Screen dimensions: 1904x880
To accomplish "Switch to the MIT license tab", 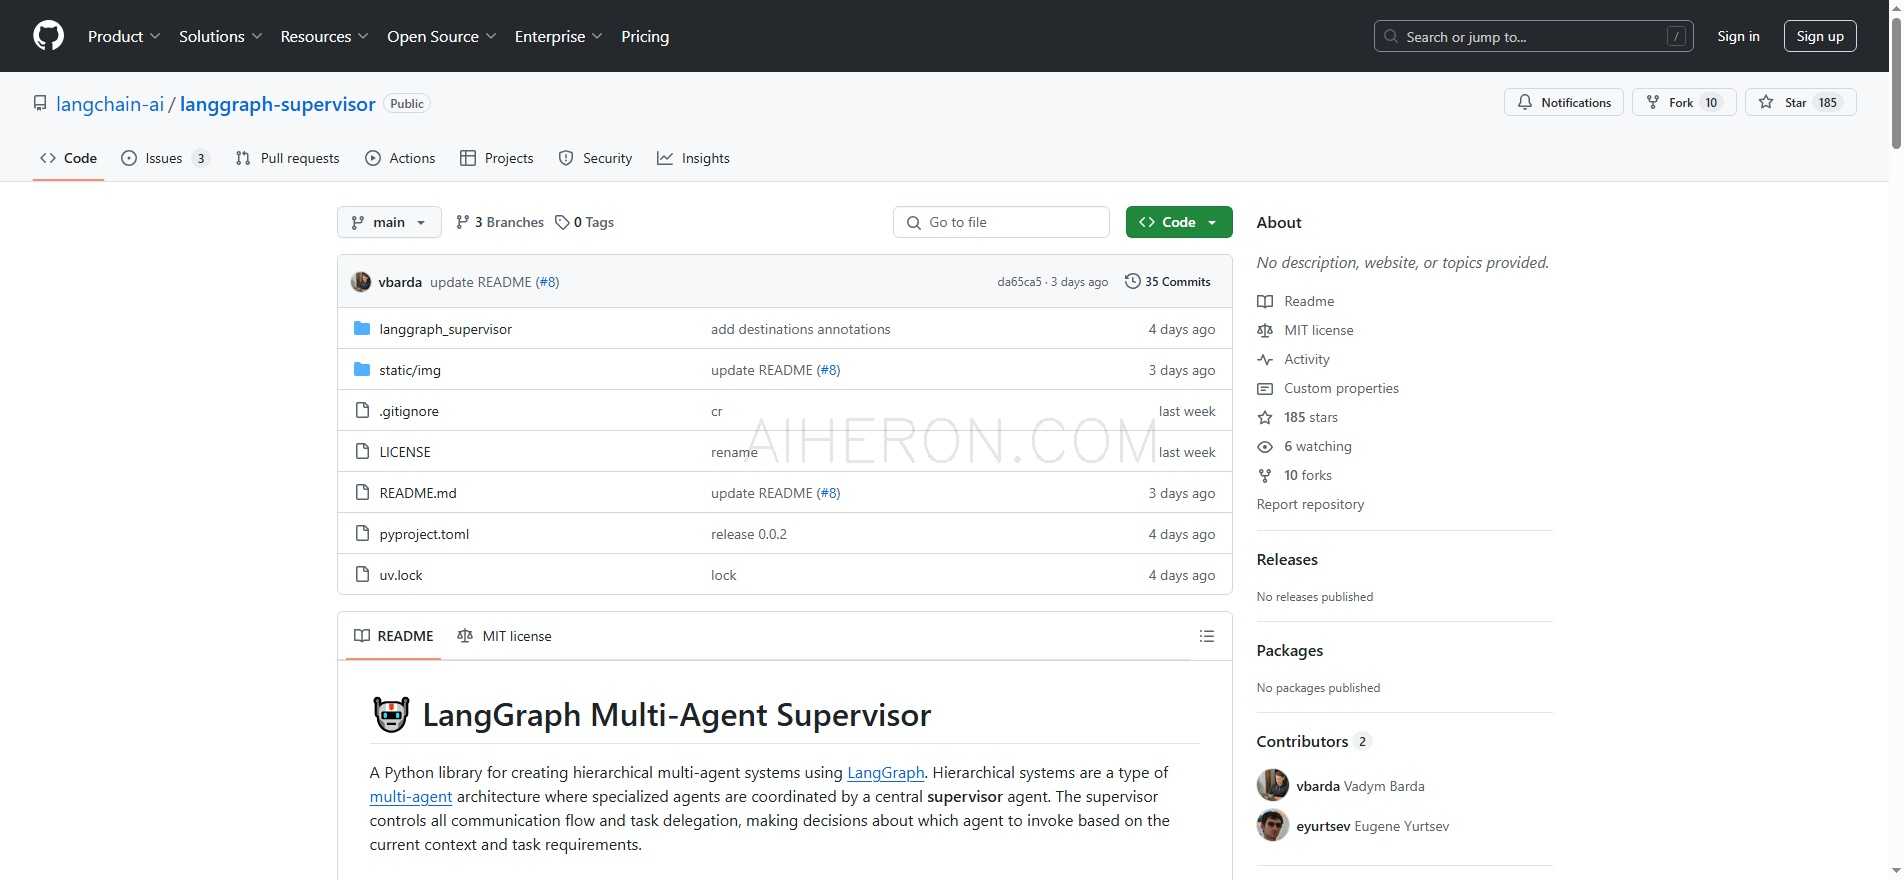I will click(504, 636).
